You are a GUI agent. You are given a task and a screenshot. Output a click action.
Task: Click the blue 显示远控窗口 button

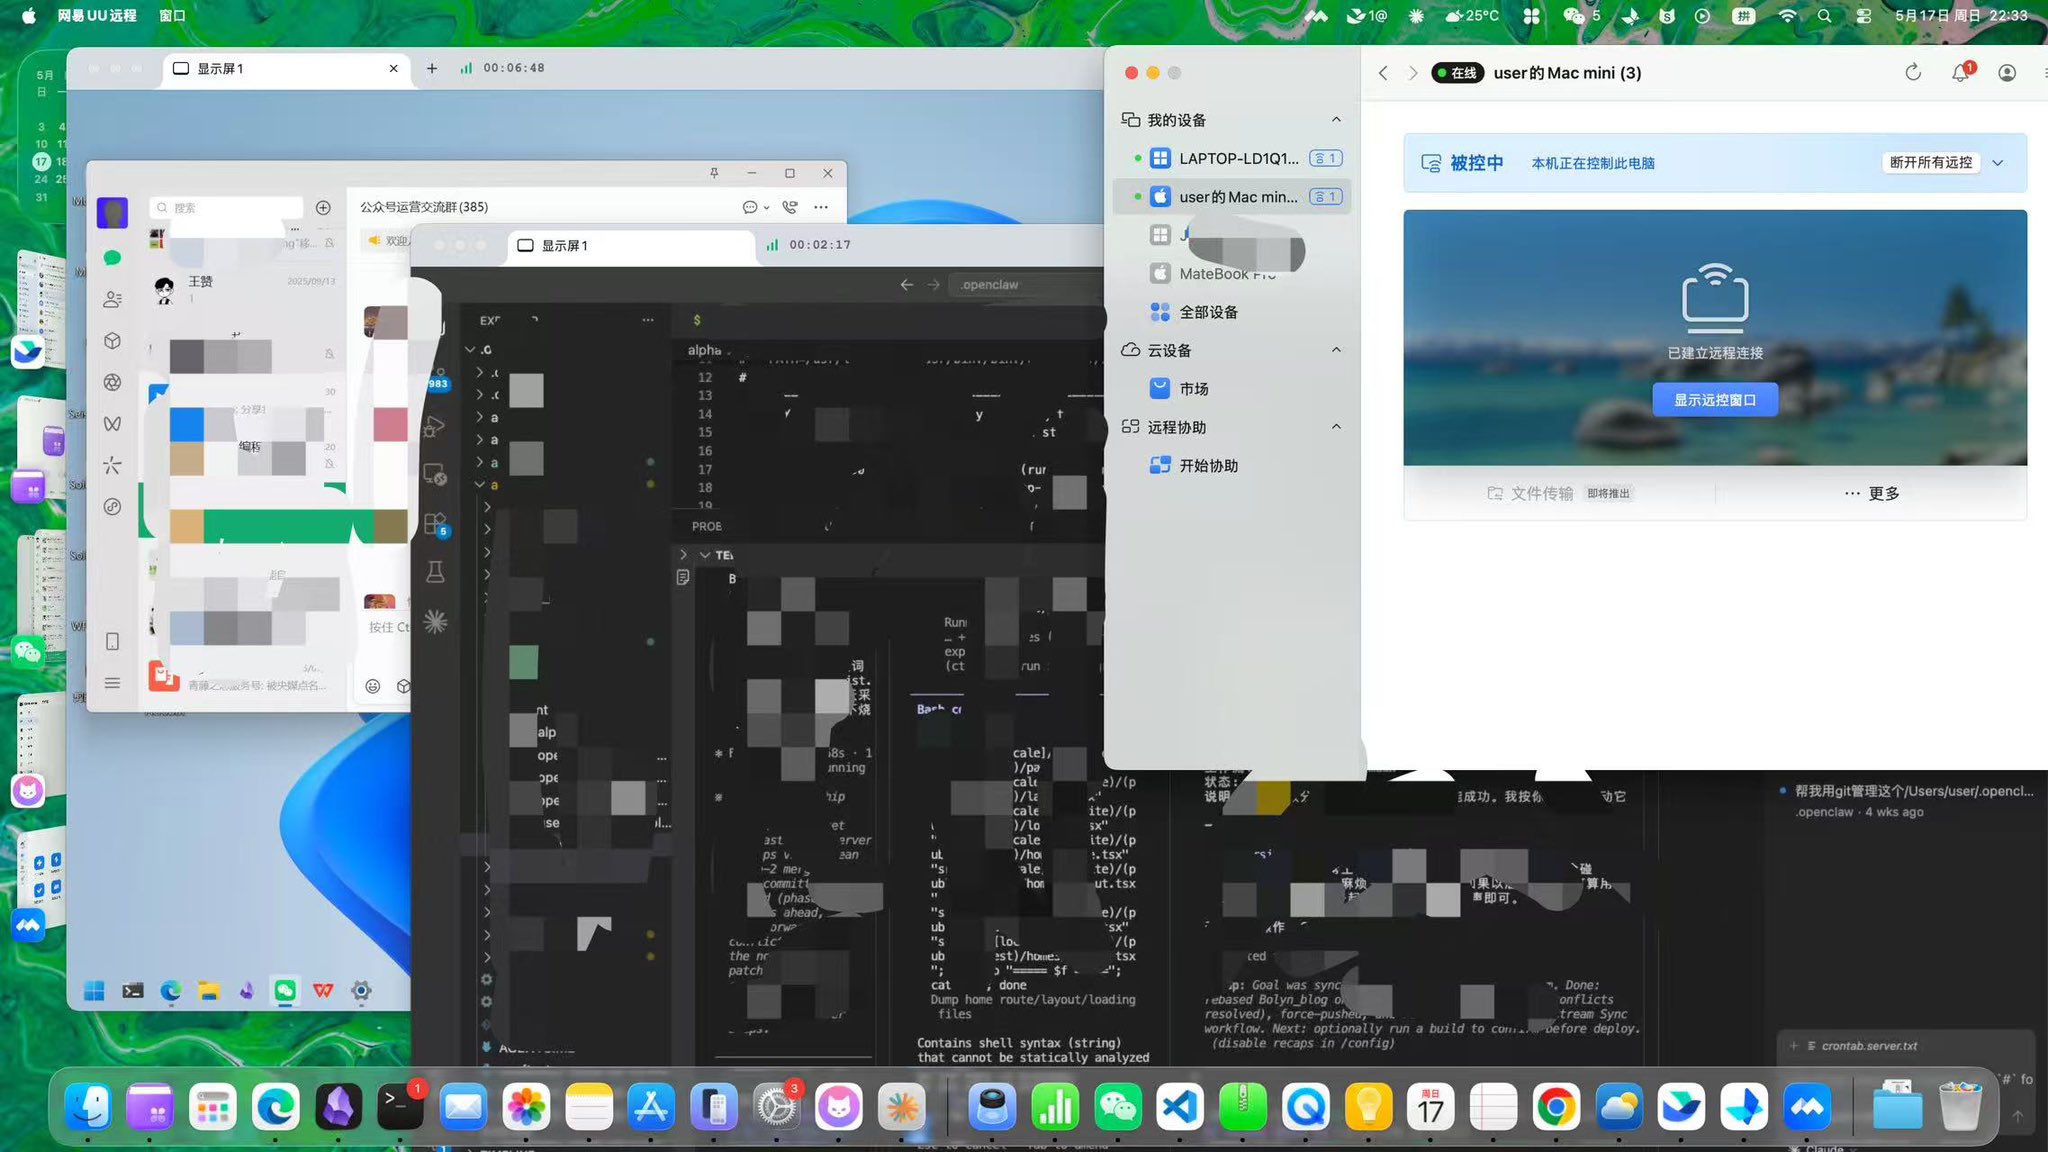pyautogui.click(x=1715, y=400)
